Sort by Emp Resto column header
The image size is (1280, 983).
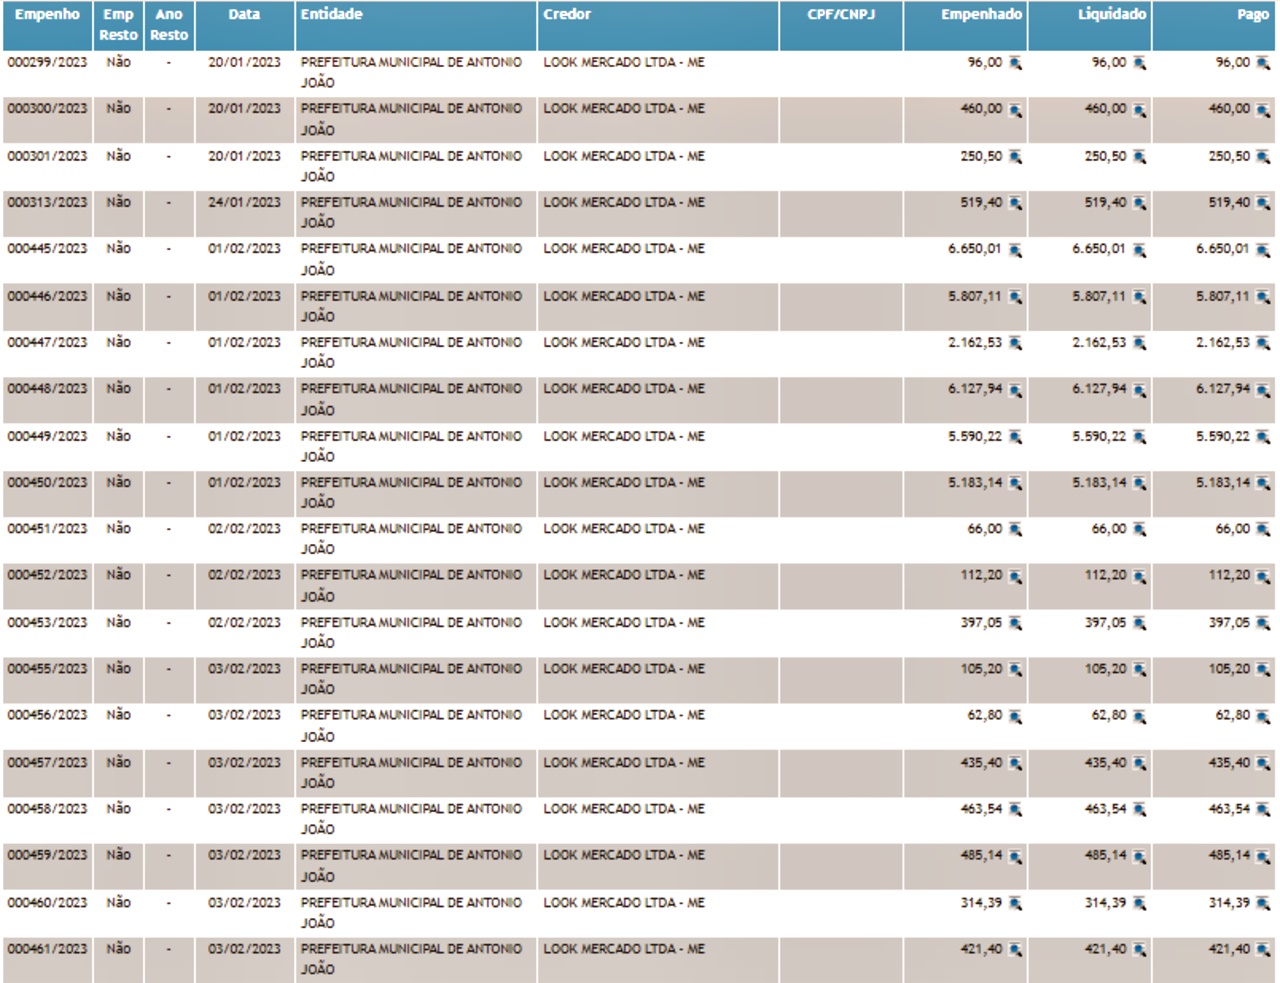click(x=118, y=24)
